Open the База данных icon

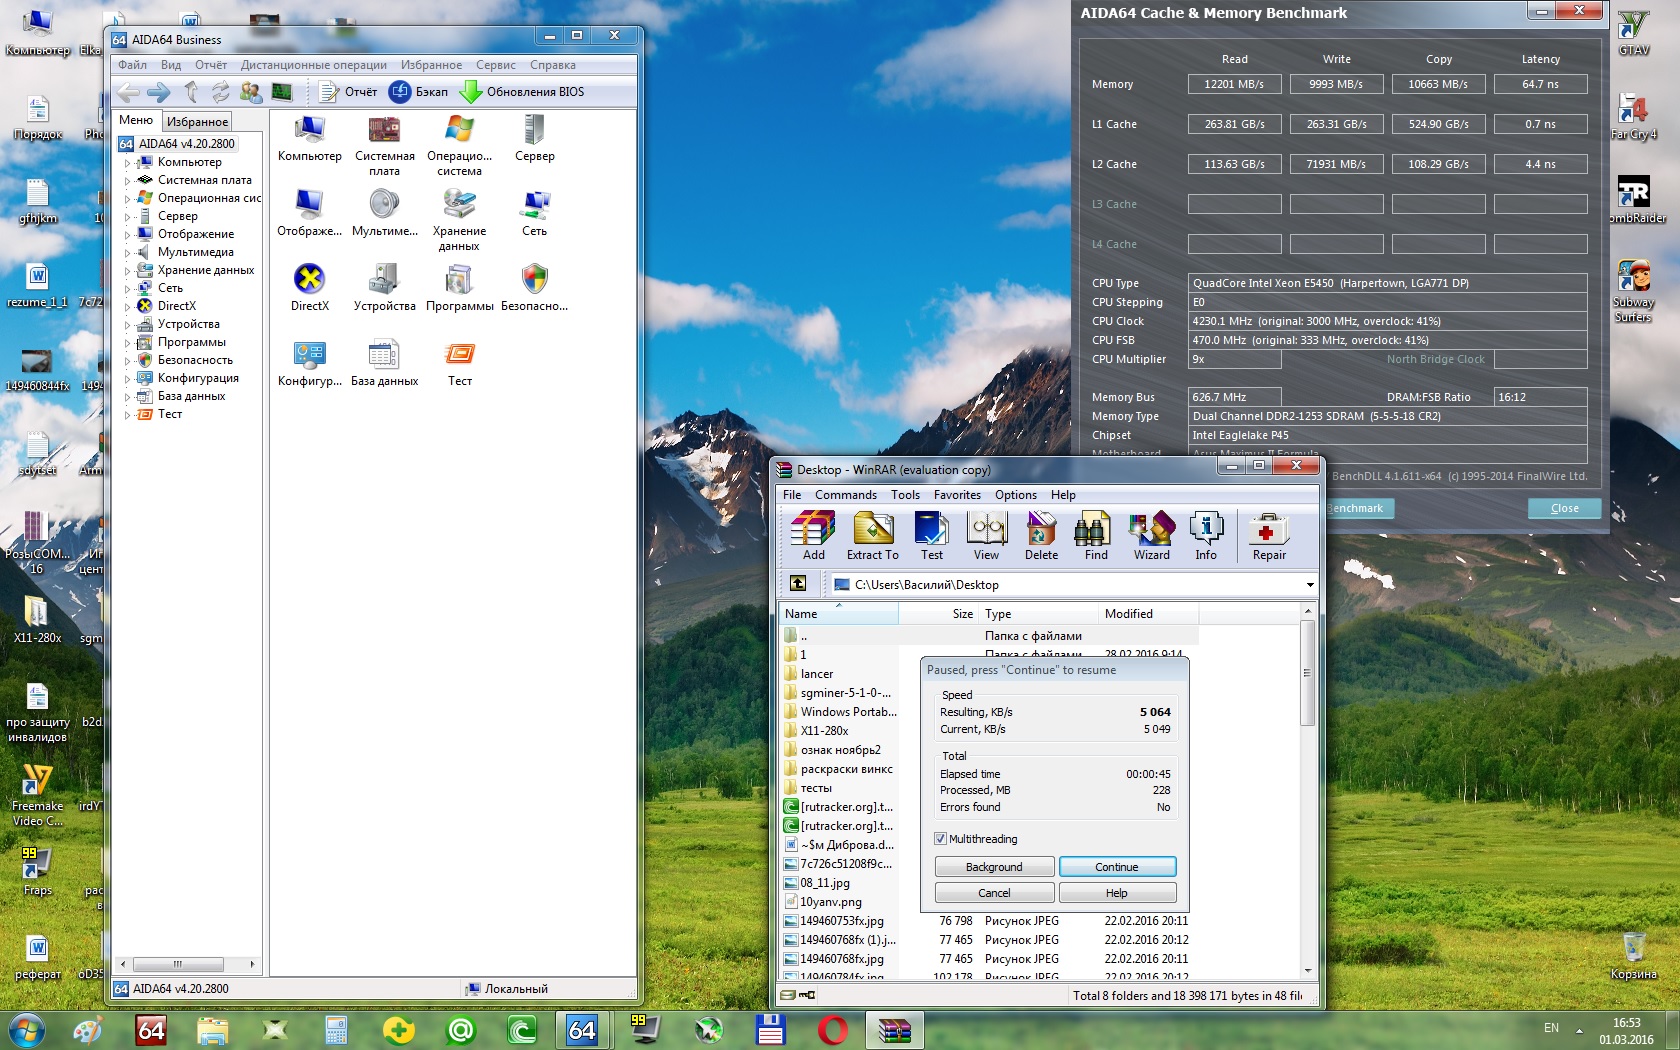pos(384,363)
